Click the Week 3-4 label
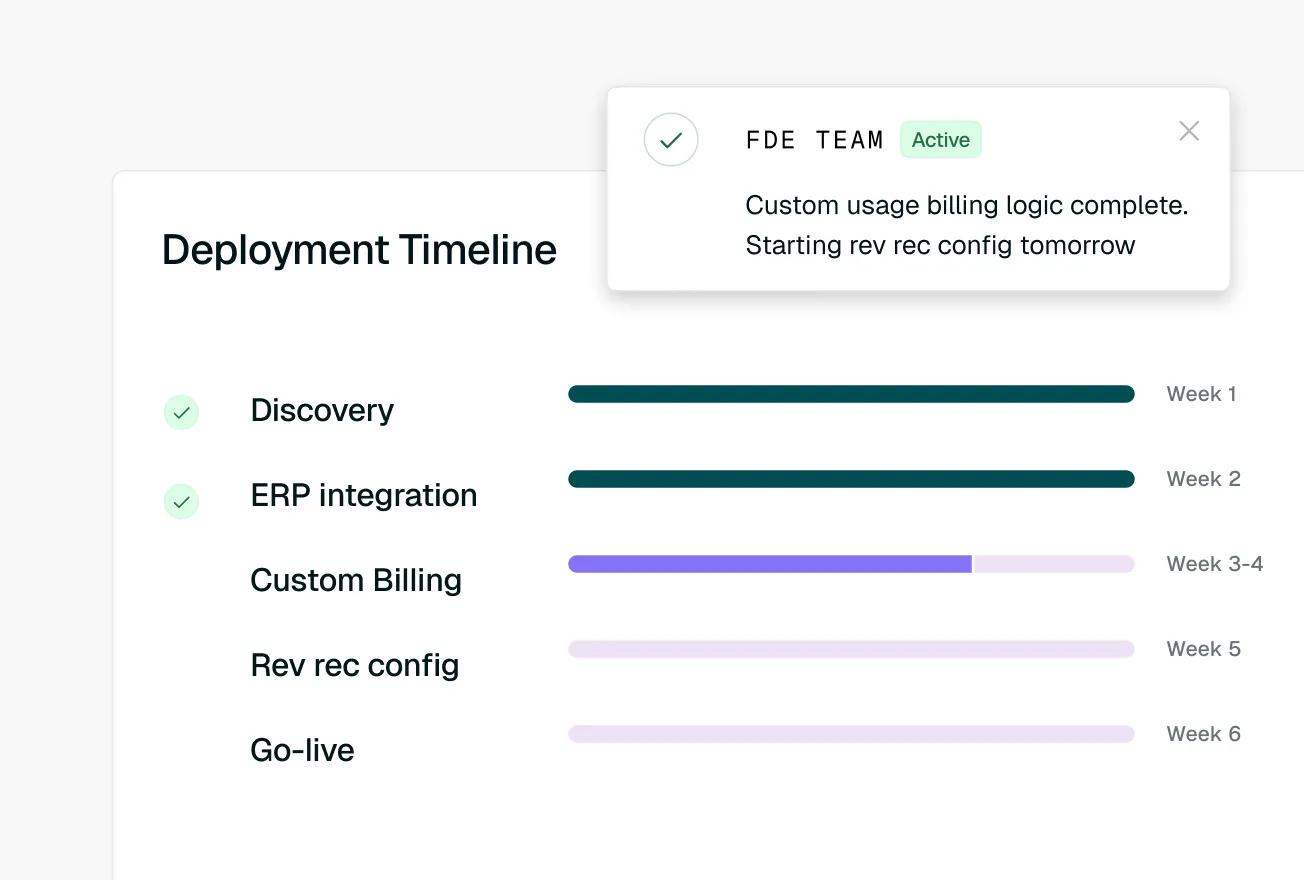 pos(1215,564)
